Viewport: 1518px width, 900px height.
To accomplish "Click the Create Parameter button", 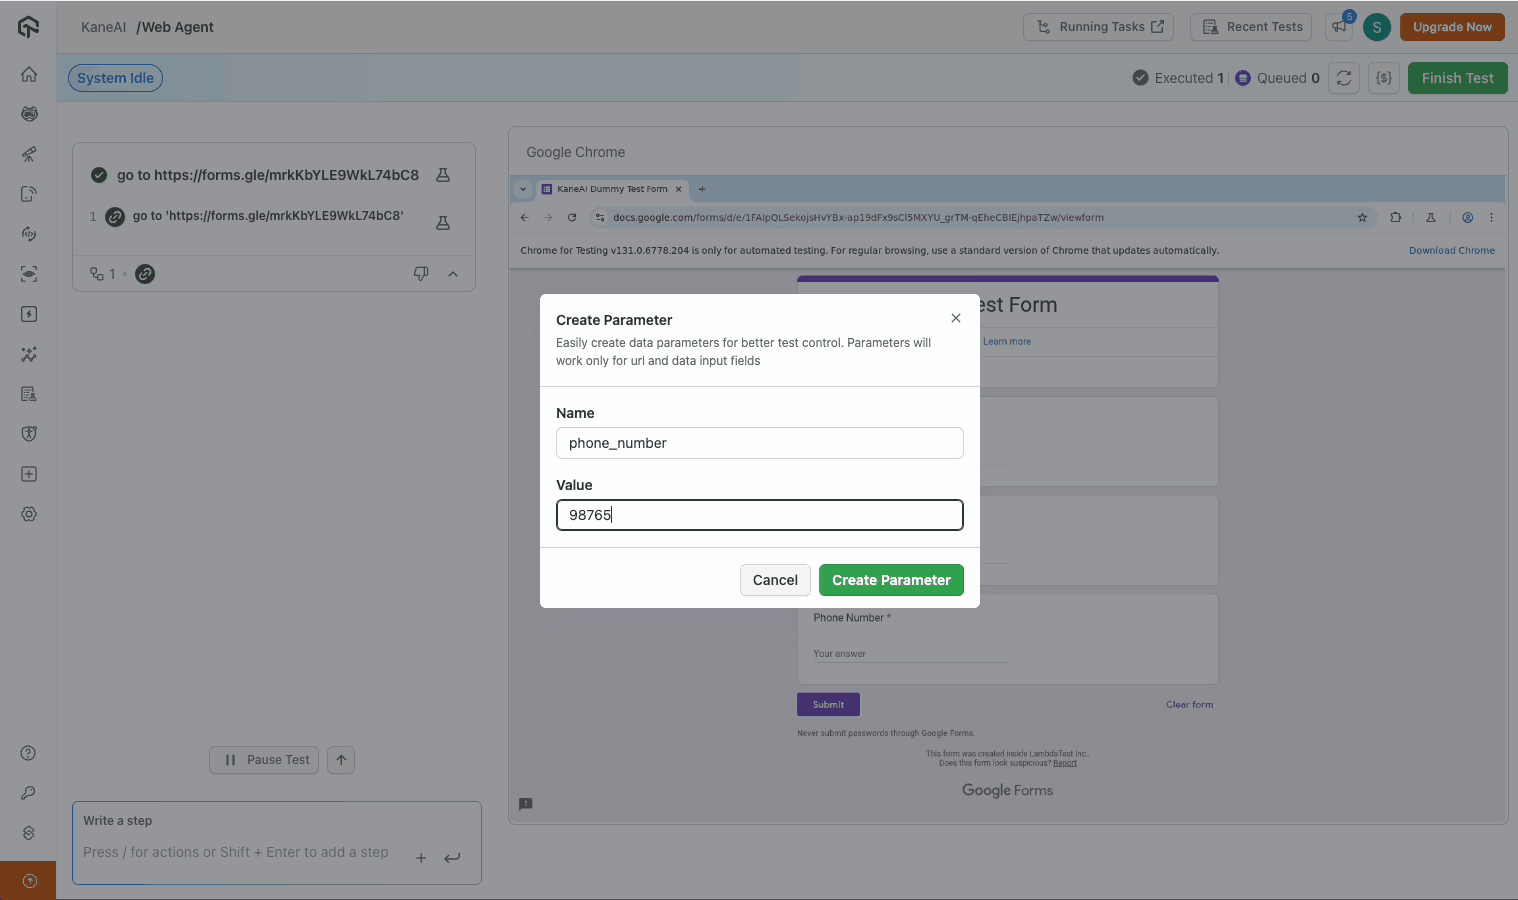I will [891, 580].
